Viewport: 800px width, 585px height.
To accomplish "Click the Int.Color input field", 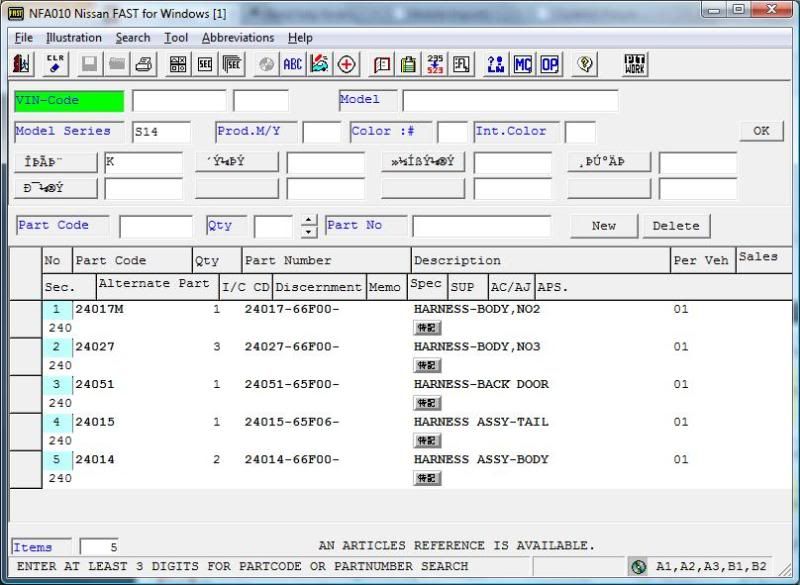I will (x=581, y=132).
